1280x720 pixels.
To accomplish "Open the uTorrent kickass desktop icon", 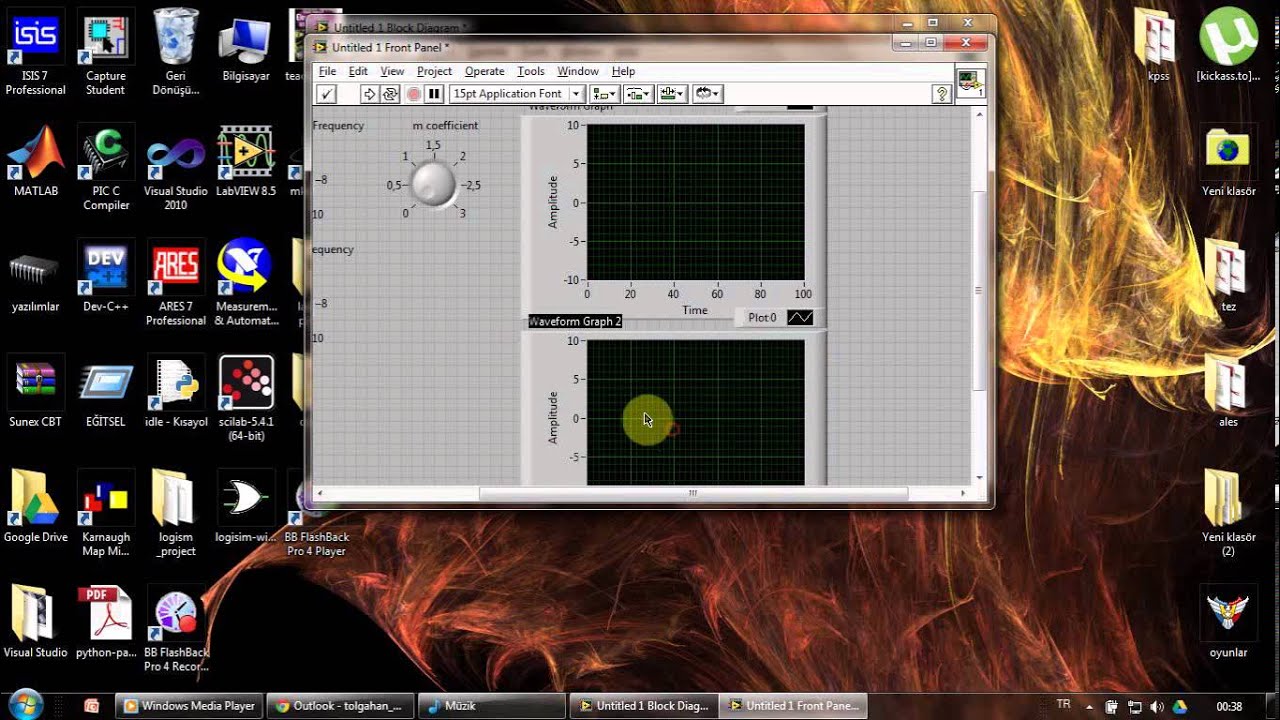I will pyautogui.click(x=1228, y=45).
